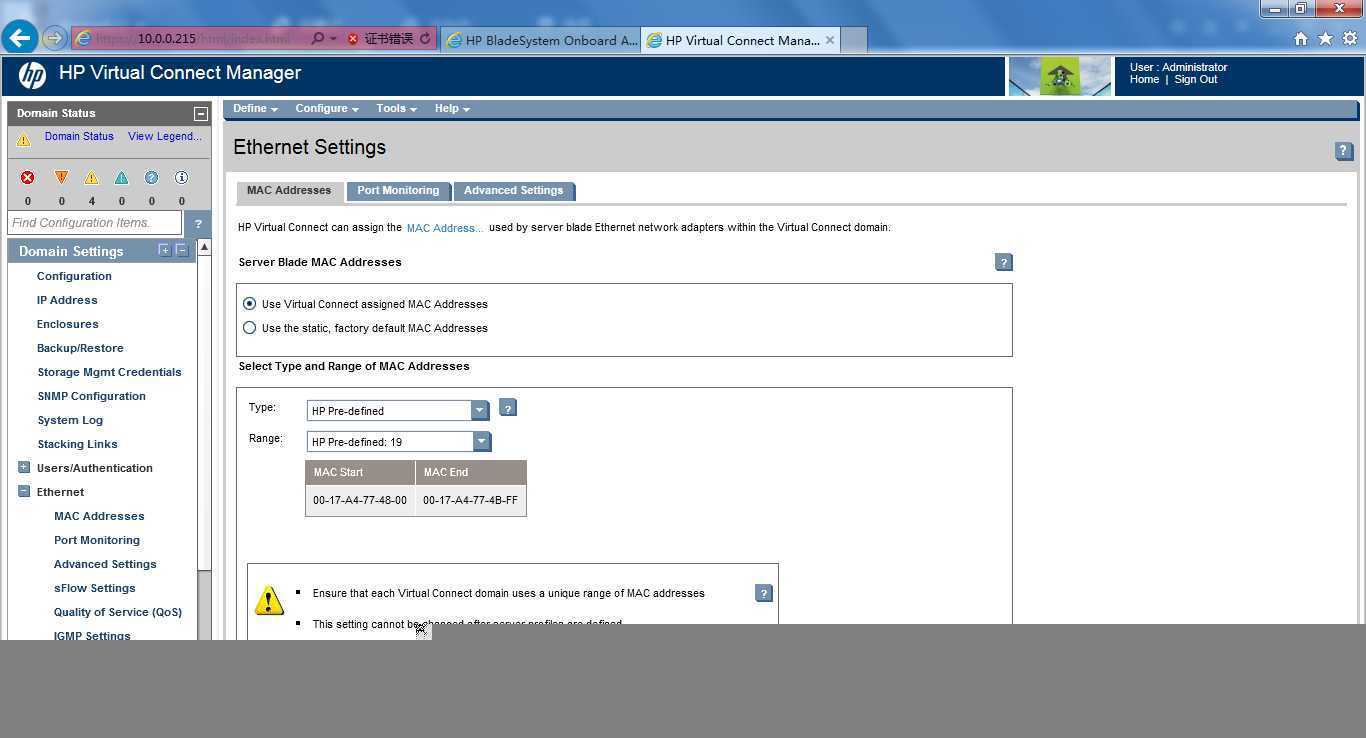The image size is (1366, 738).
Task: Click the red certificate error icon
Action: click(x=353, y=39)
